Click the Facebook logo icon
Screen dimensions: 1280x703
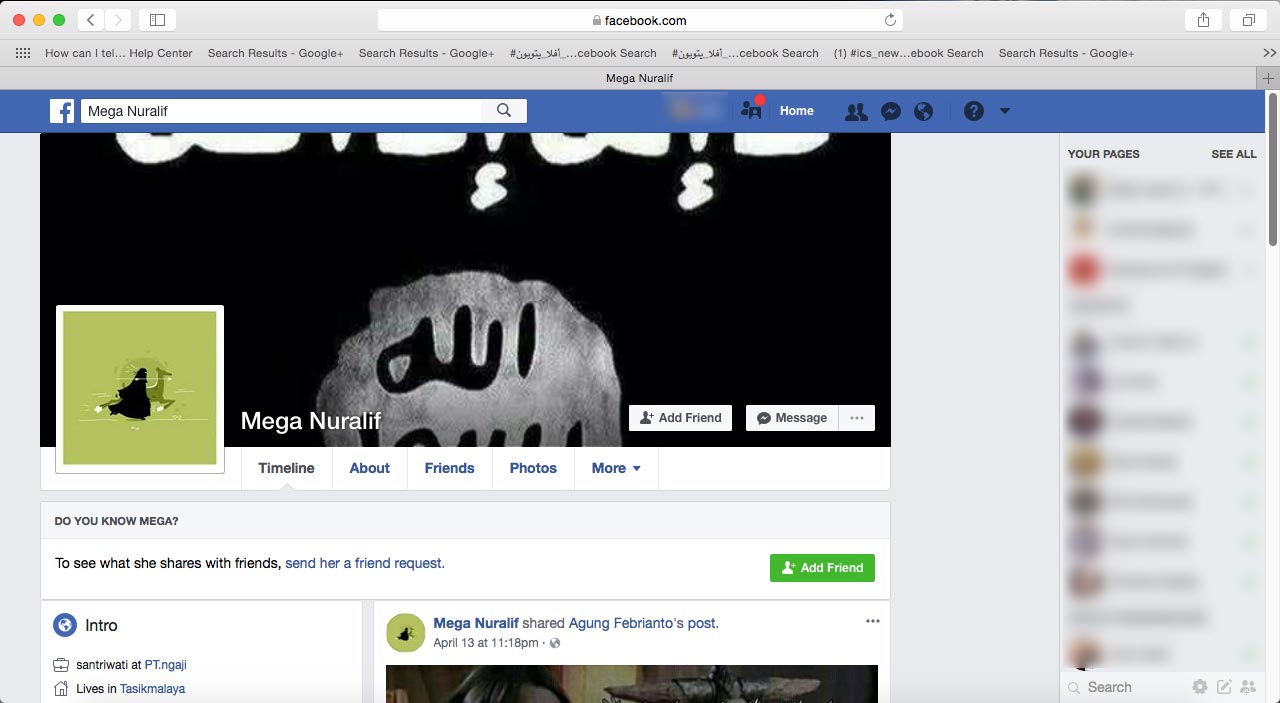click(x=62, y=111)
